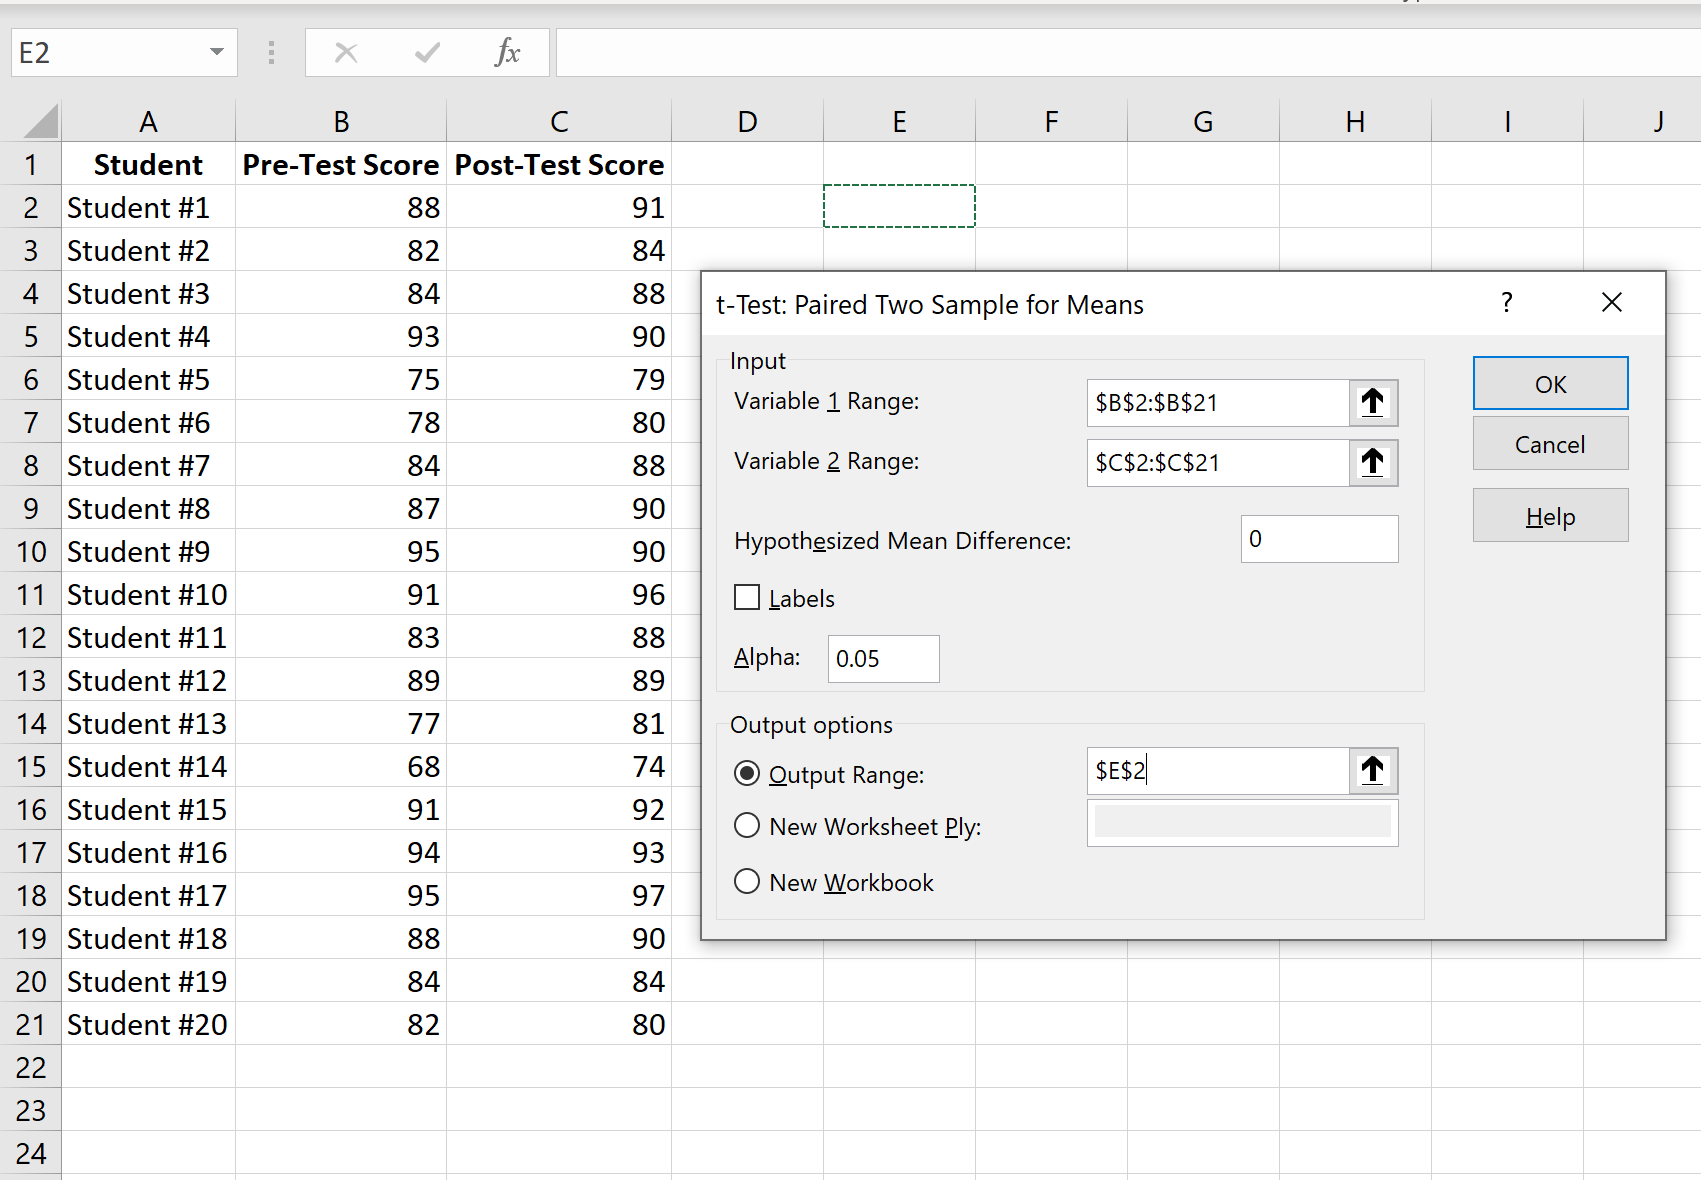
Task: Select row 1 header
Action: pyautogui.click(x=31, y=164)
